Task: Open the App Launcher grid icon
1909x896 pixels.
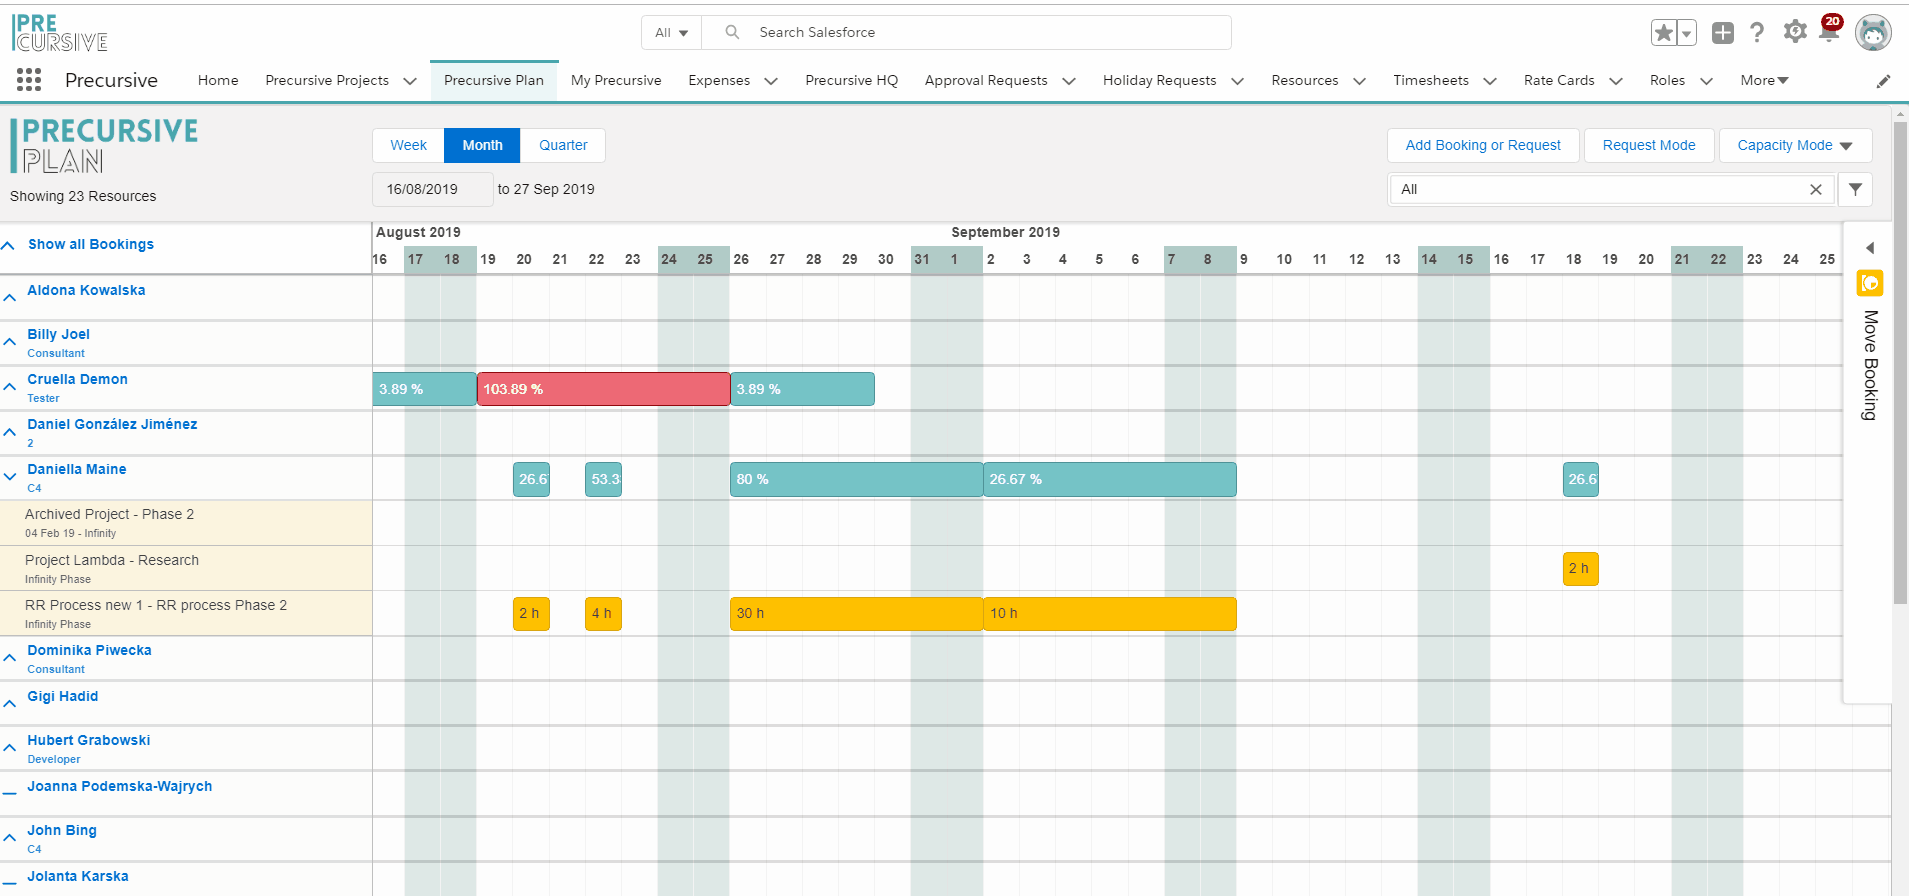Action: 29,80
